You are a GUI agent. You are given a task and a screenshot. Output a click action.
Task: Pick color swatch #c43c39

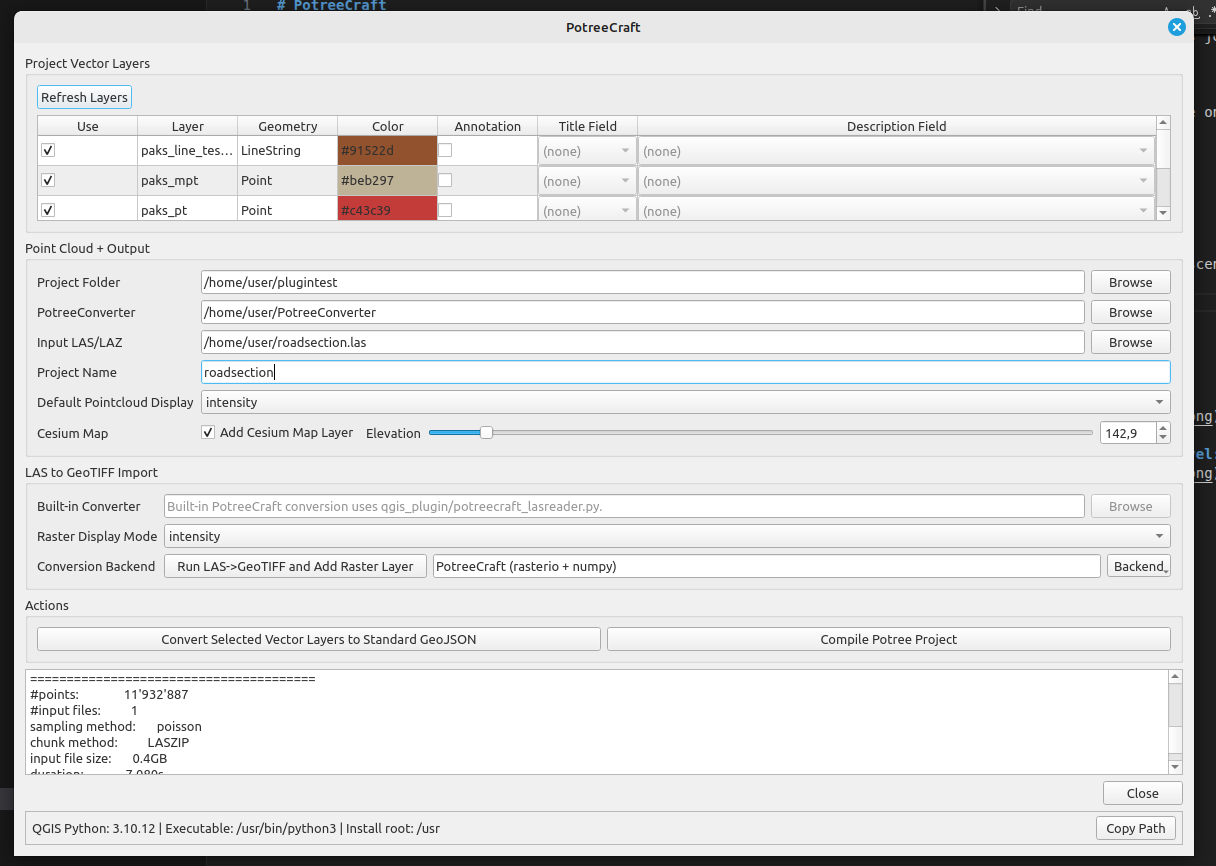[388, 209]
